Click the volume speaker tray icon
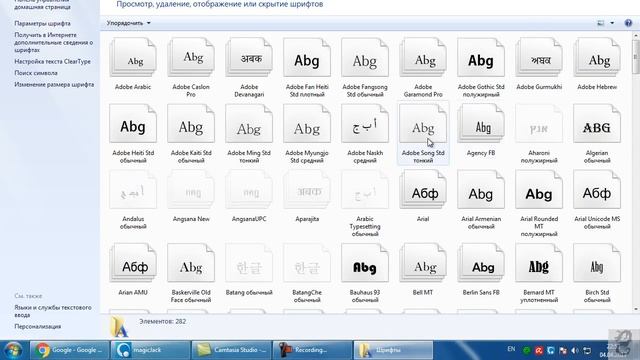This screenshot has width=640, height=360. pyautogui.click(x=575, y=351)
